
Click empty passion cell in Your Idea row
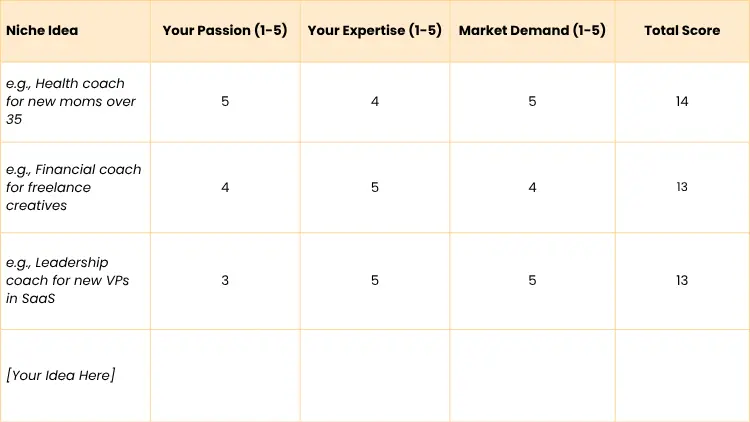click(x=225, y=375)
